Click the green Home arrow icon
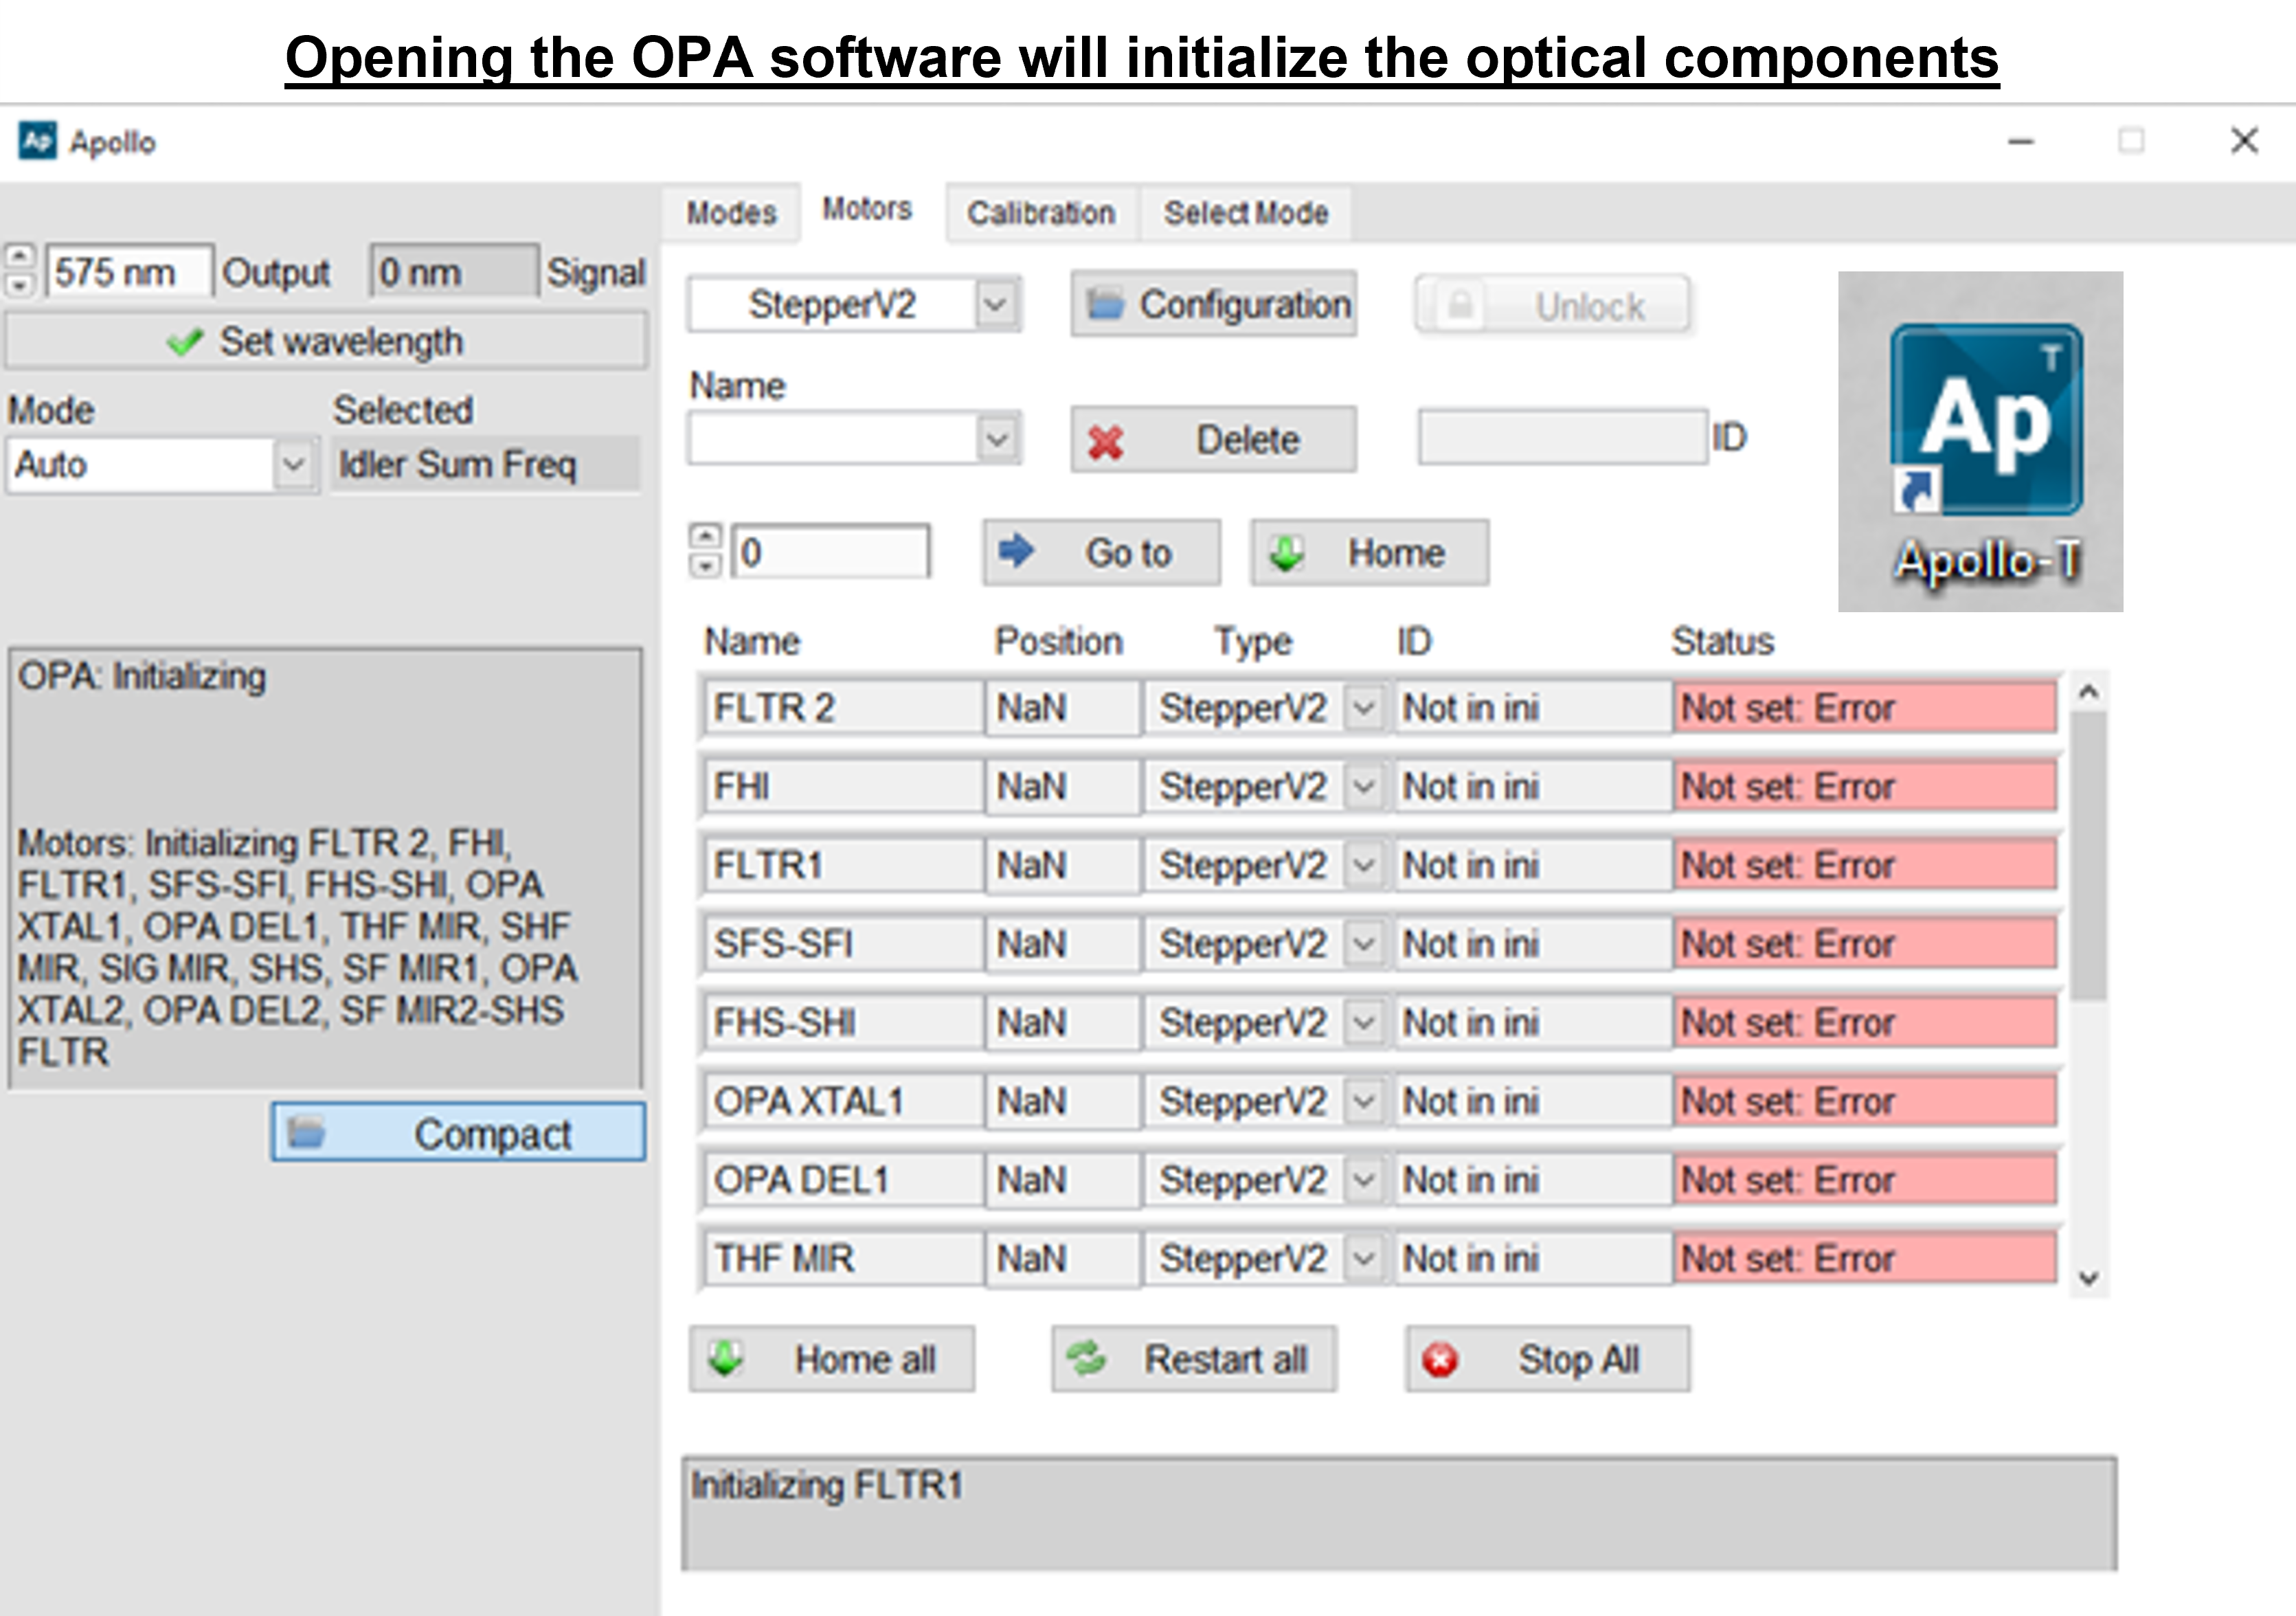 click(1286, 552)
